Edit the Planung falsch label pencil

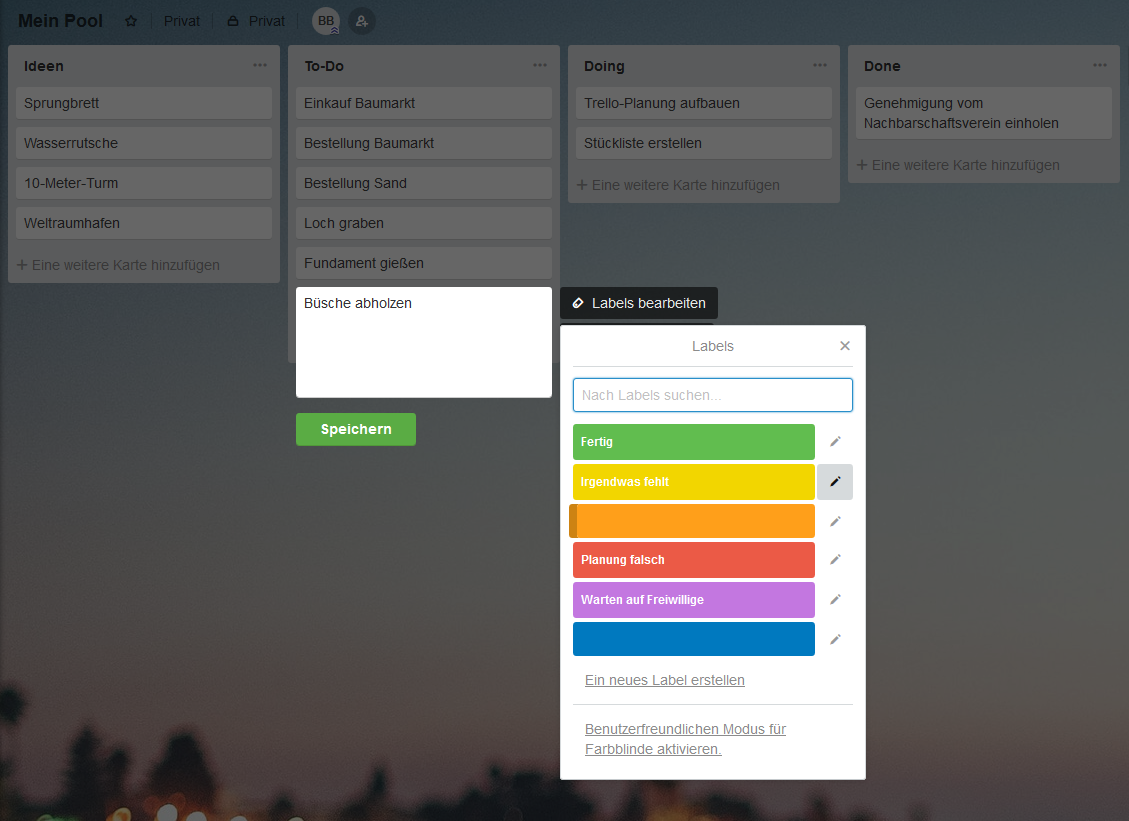tap(835, 559)
